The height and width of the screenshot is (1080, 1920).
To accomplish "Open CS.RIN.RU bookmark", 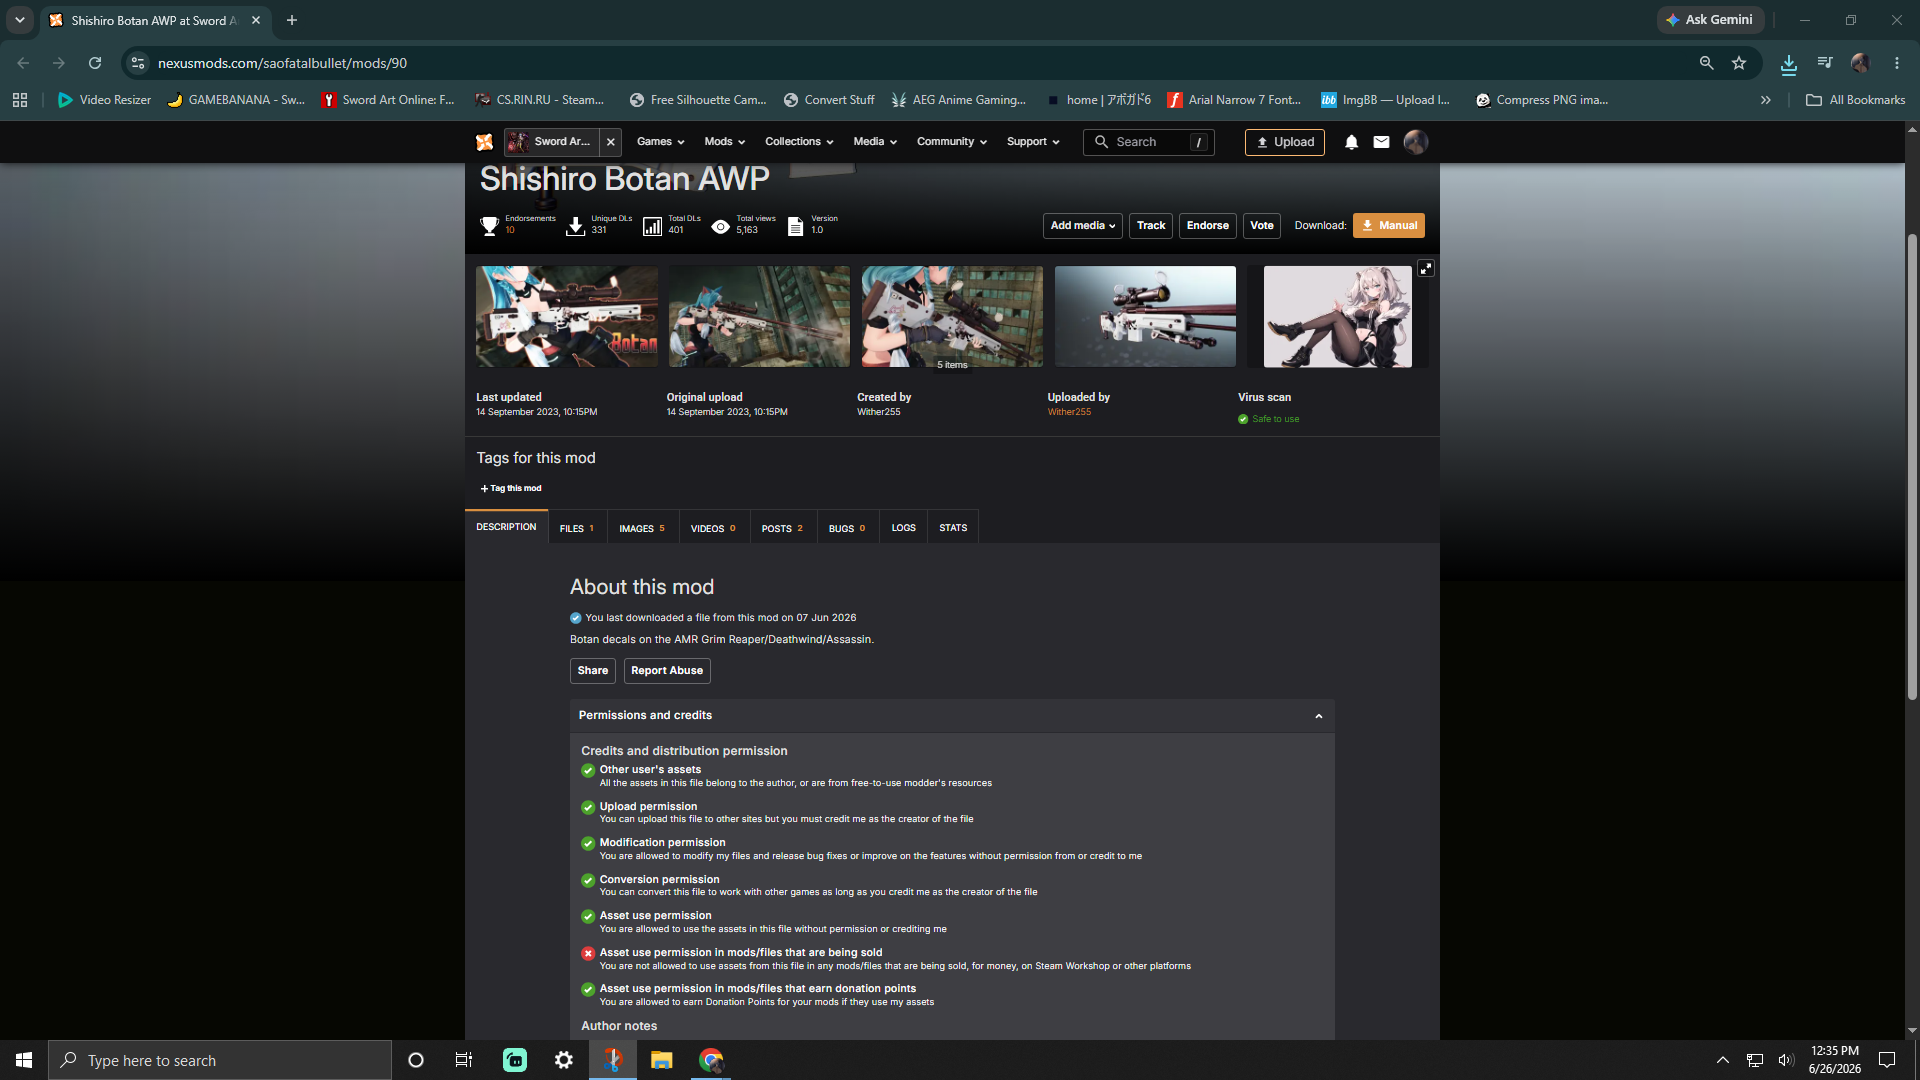I will click(540, 100).
